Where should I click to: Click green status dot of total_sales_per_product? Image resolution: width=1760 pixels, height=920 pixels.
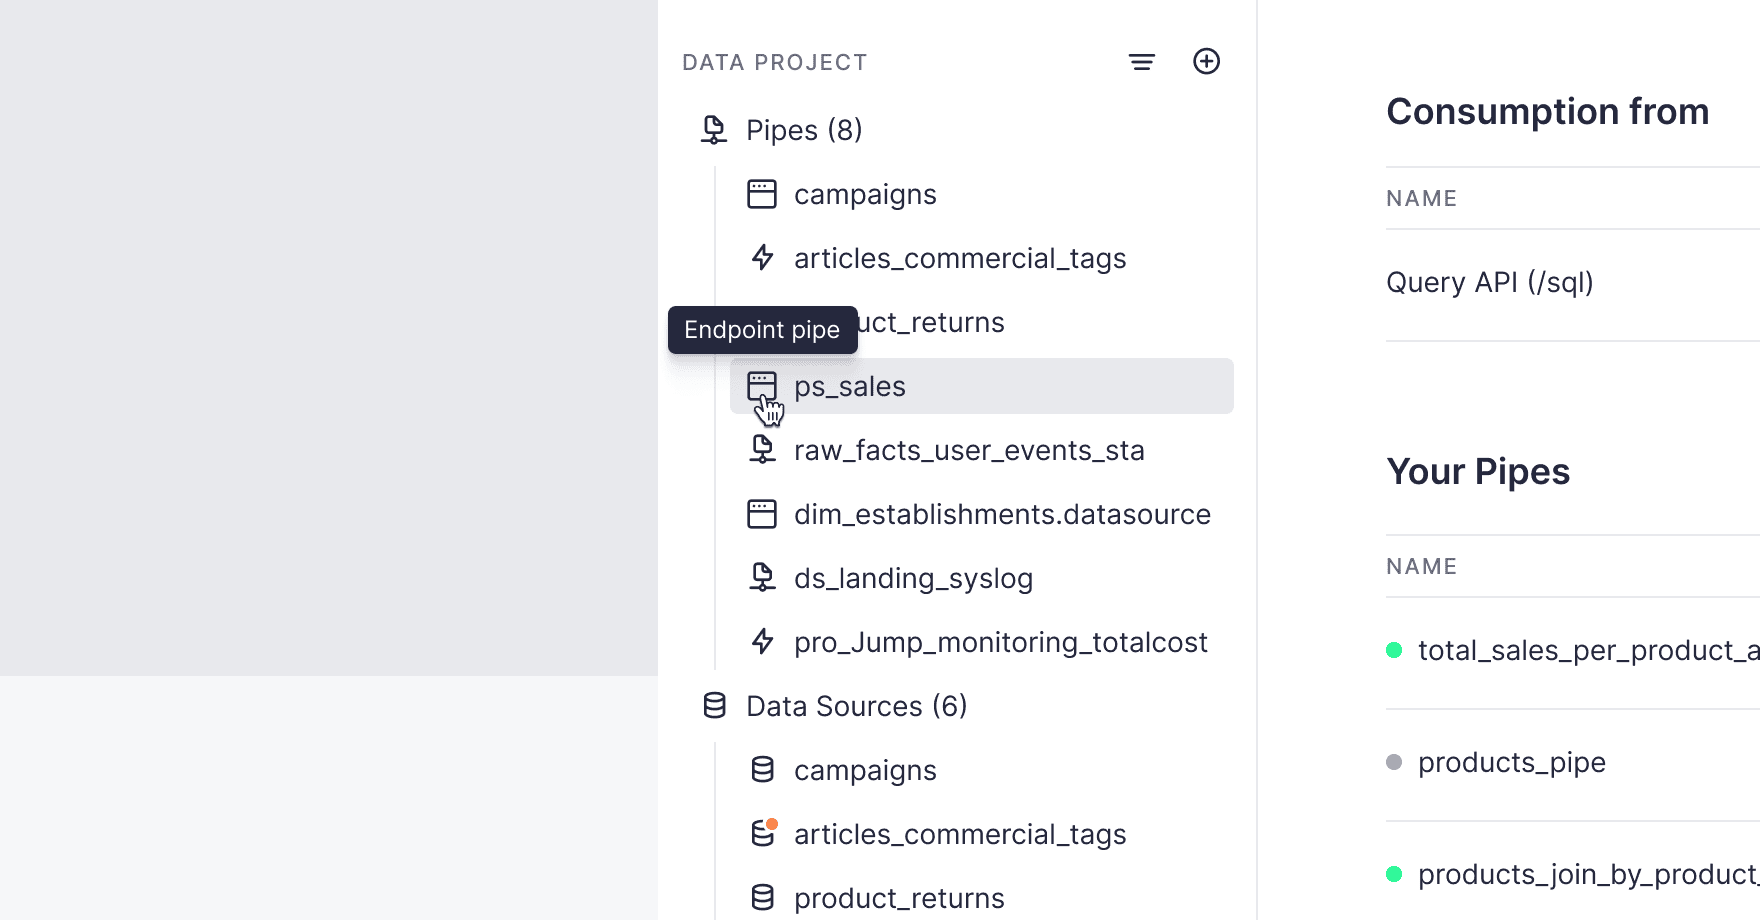1394,650
